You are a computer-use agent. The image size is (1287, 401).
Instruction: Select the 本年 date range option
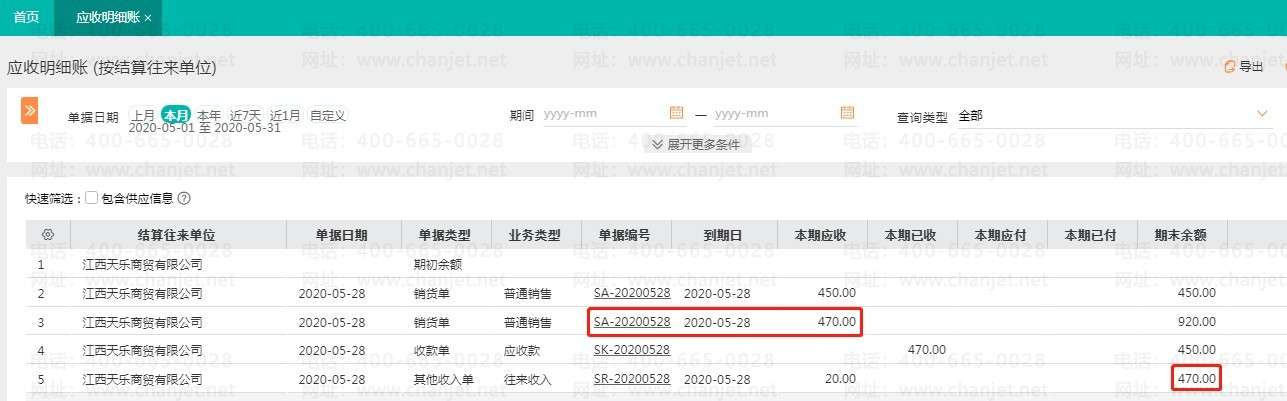[x=208, y=115]
